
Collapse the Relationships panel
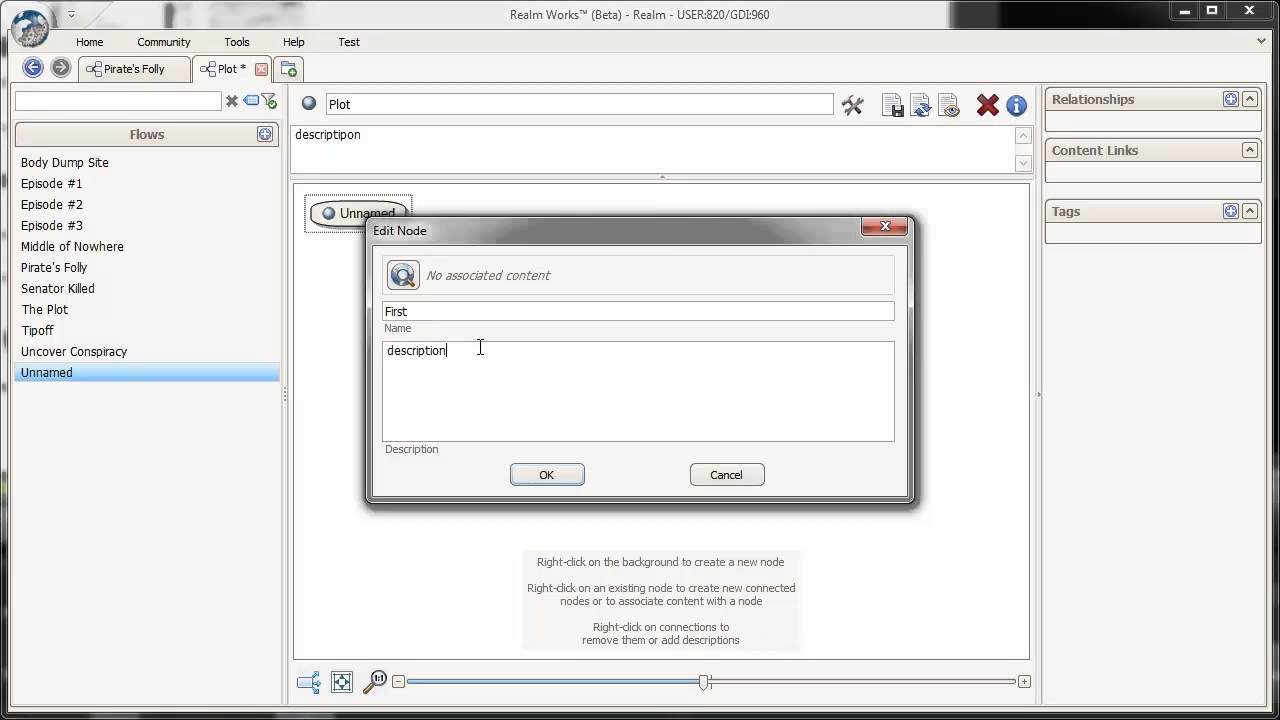click(1250, 99)
